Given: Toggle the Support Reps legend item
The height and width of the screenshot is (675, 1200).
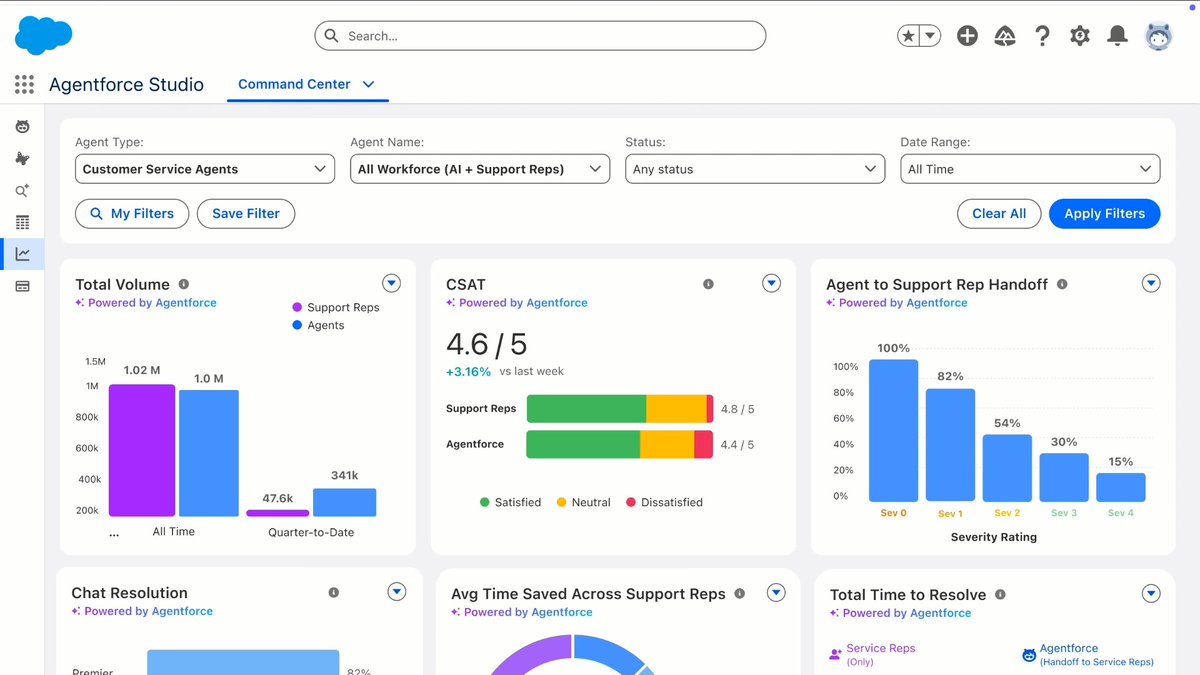Looking at the screenshot, I should [x=336, y=307].
